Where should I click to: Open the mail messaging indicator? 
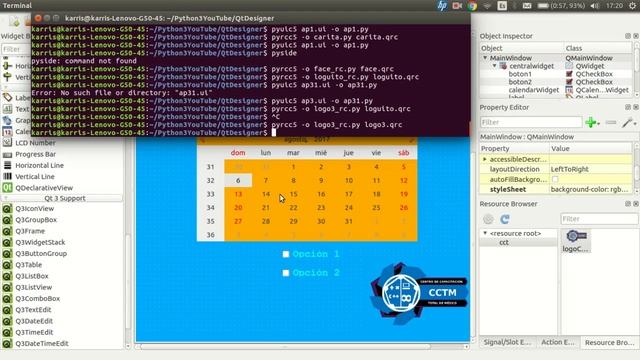[527, 6]
